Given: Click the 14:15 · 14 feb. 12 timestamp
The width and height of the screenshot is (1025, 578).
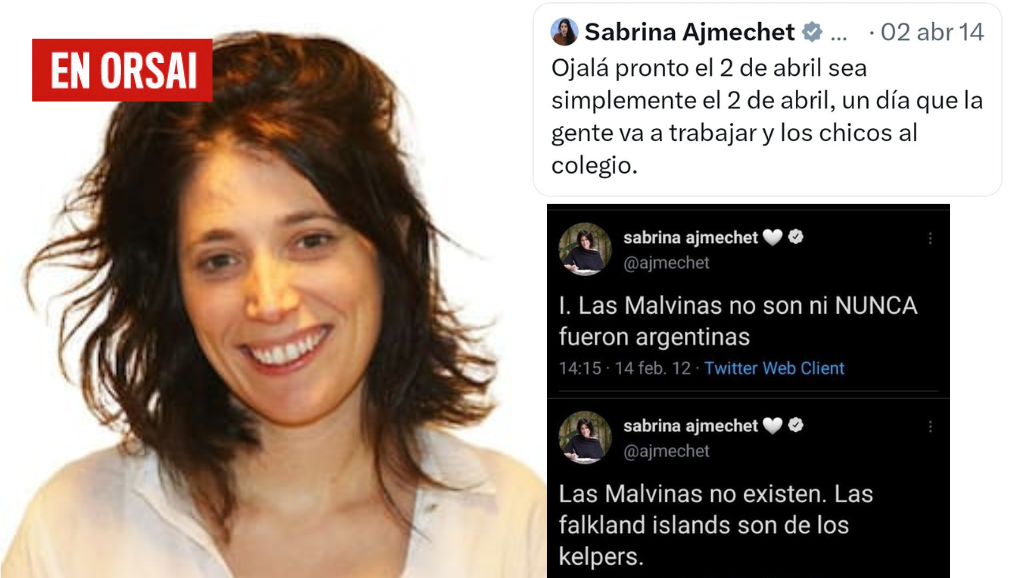Looking at the screenshot, I should tap(624, 368).
